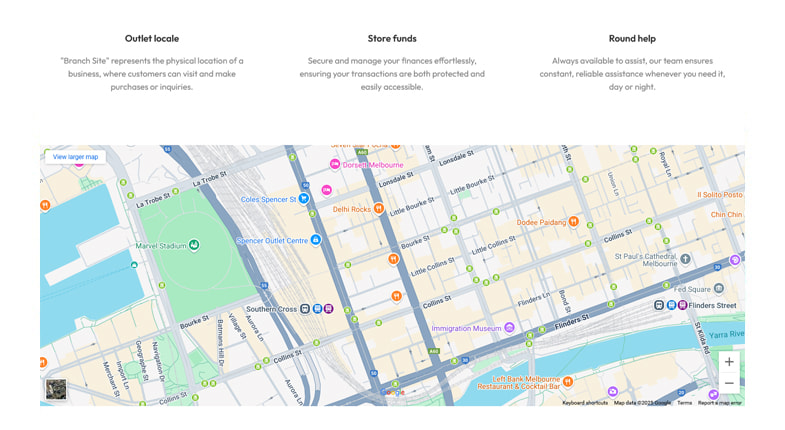The height and width of the screenshot is (430, 785).
Task: Select the Marvel Stadium marker icon
Action: click(x=194, y=245)
